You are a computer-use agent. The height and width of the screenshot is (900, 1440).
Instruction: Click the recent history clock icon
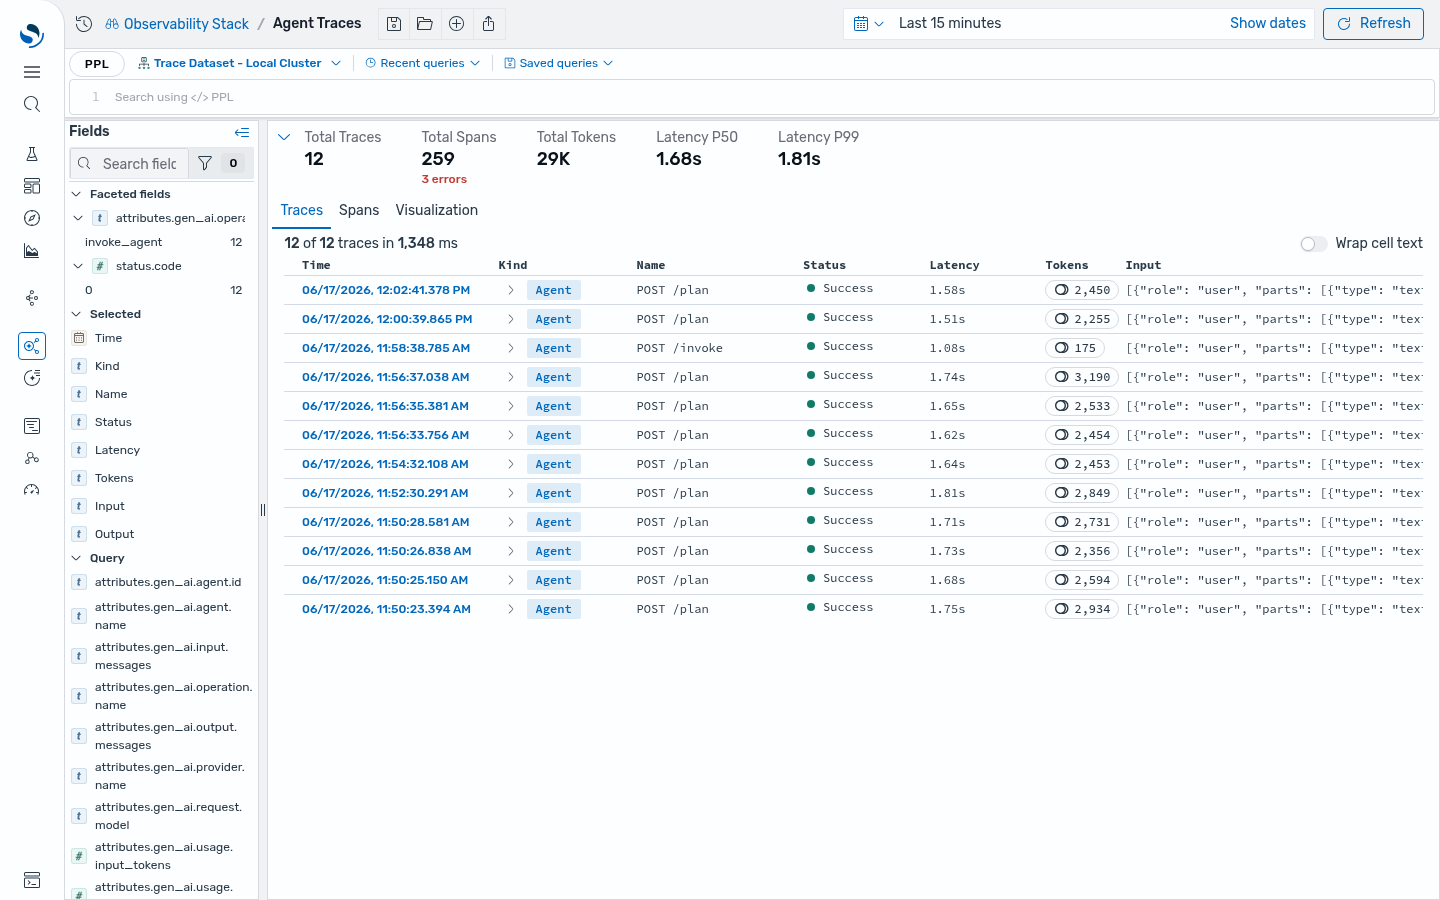[x=84, y=24]
